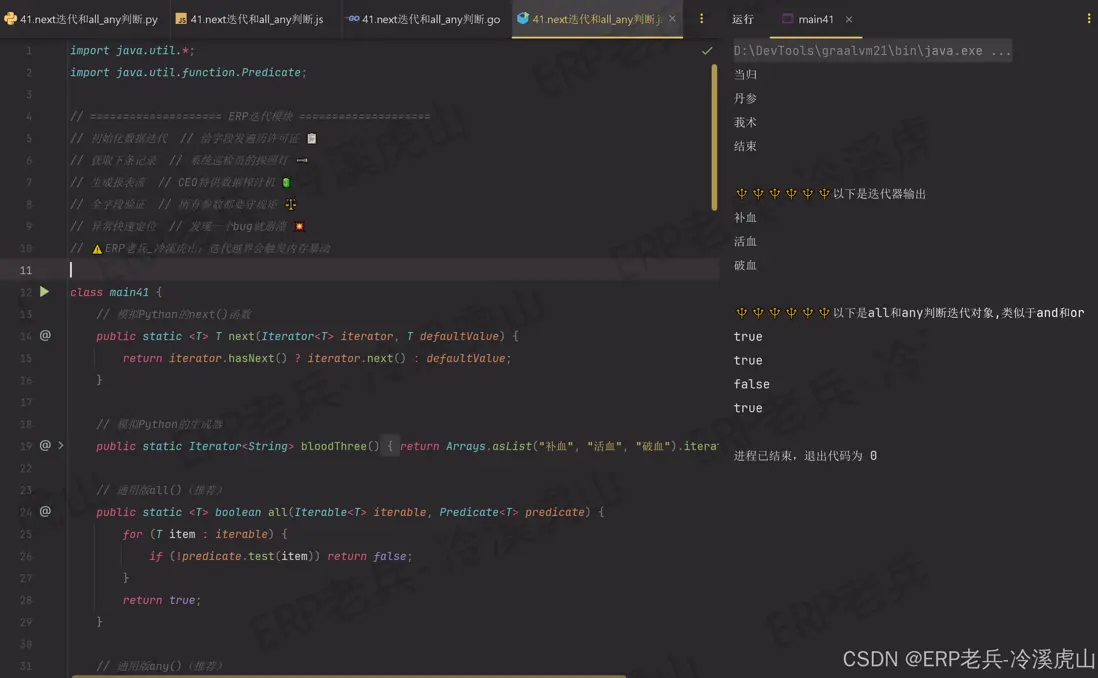Click the warning triangle in line 10 comment
The width and height of the screenshot is (1098, 678).
[97, 249]
